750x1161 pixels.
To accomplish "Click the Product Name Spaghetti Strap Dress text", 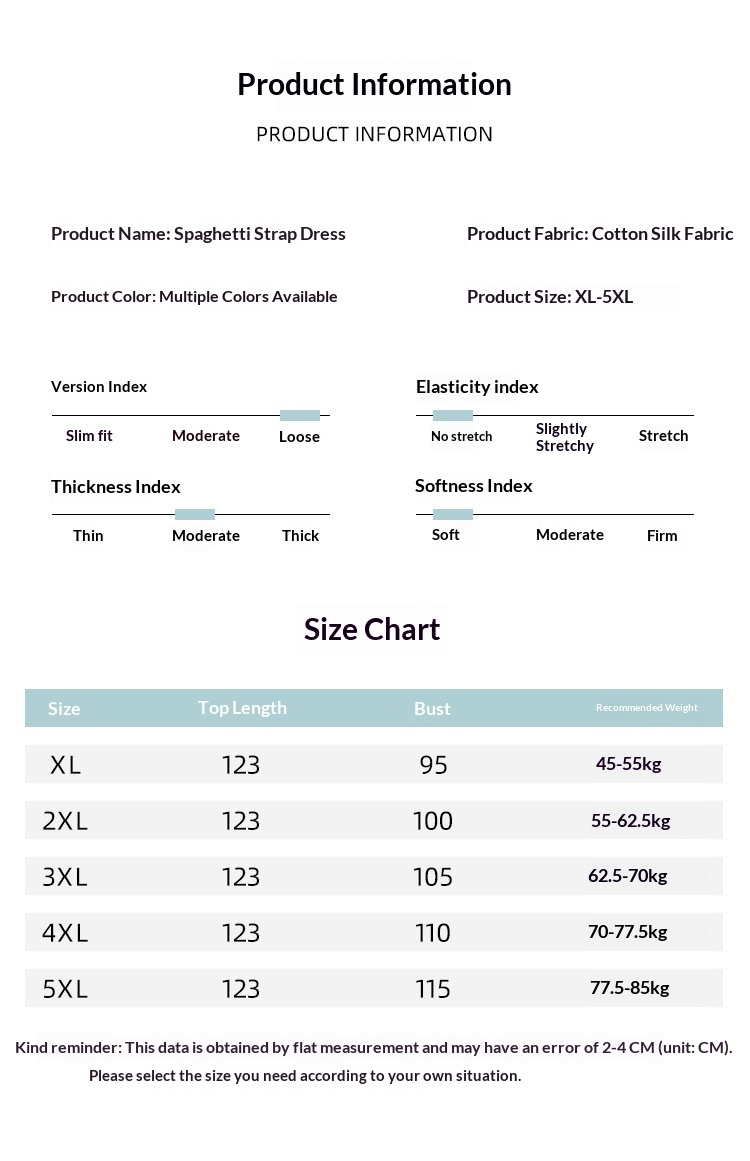I will 198,234.
